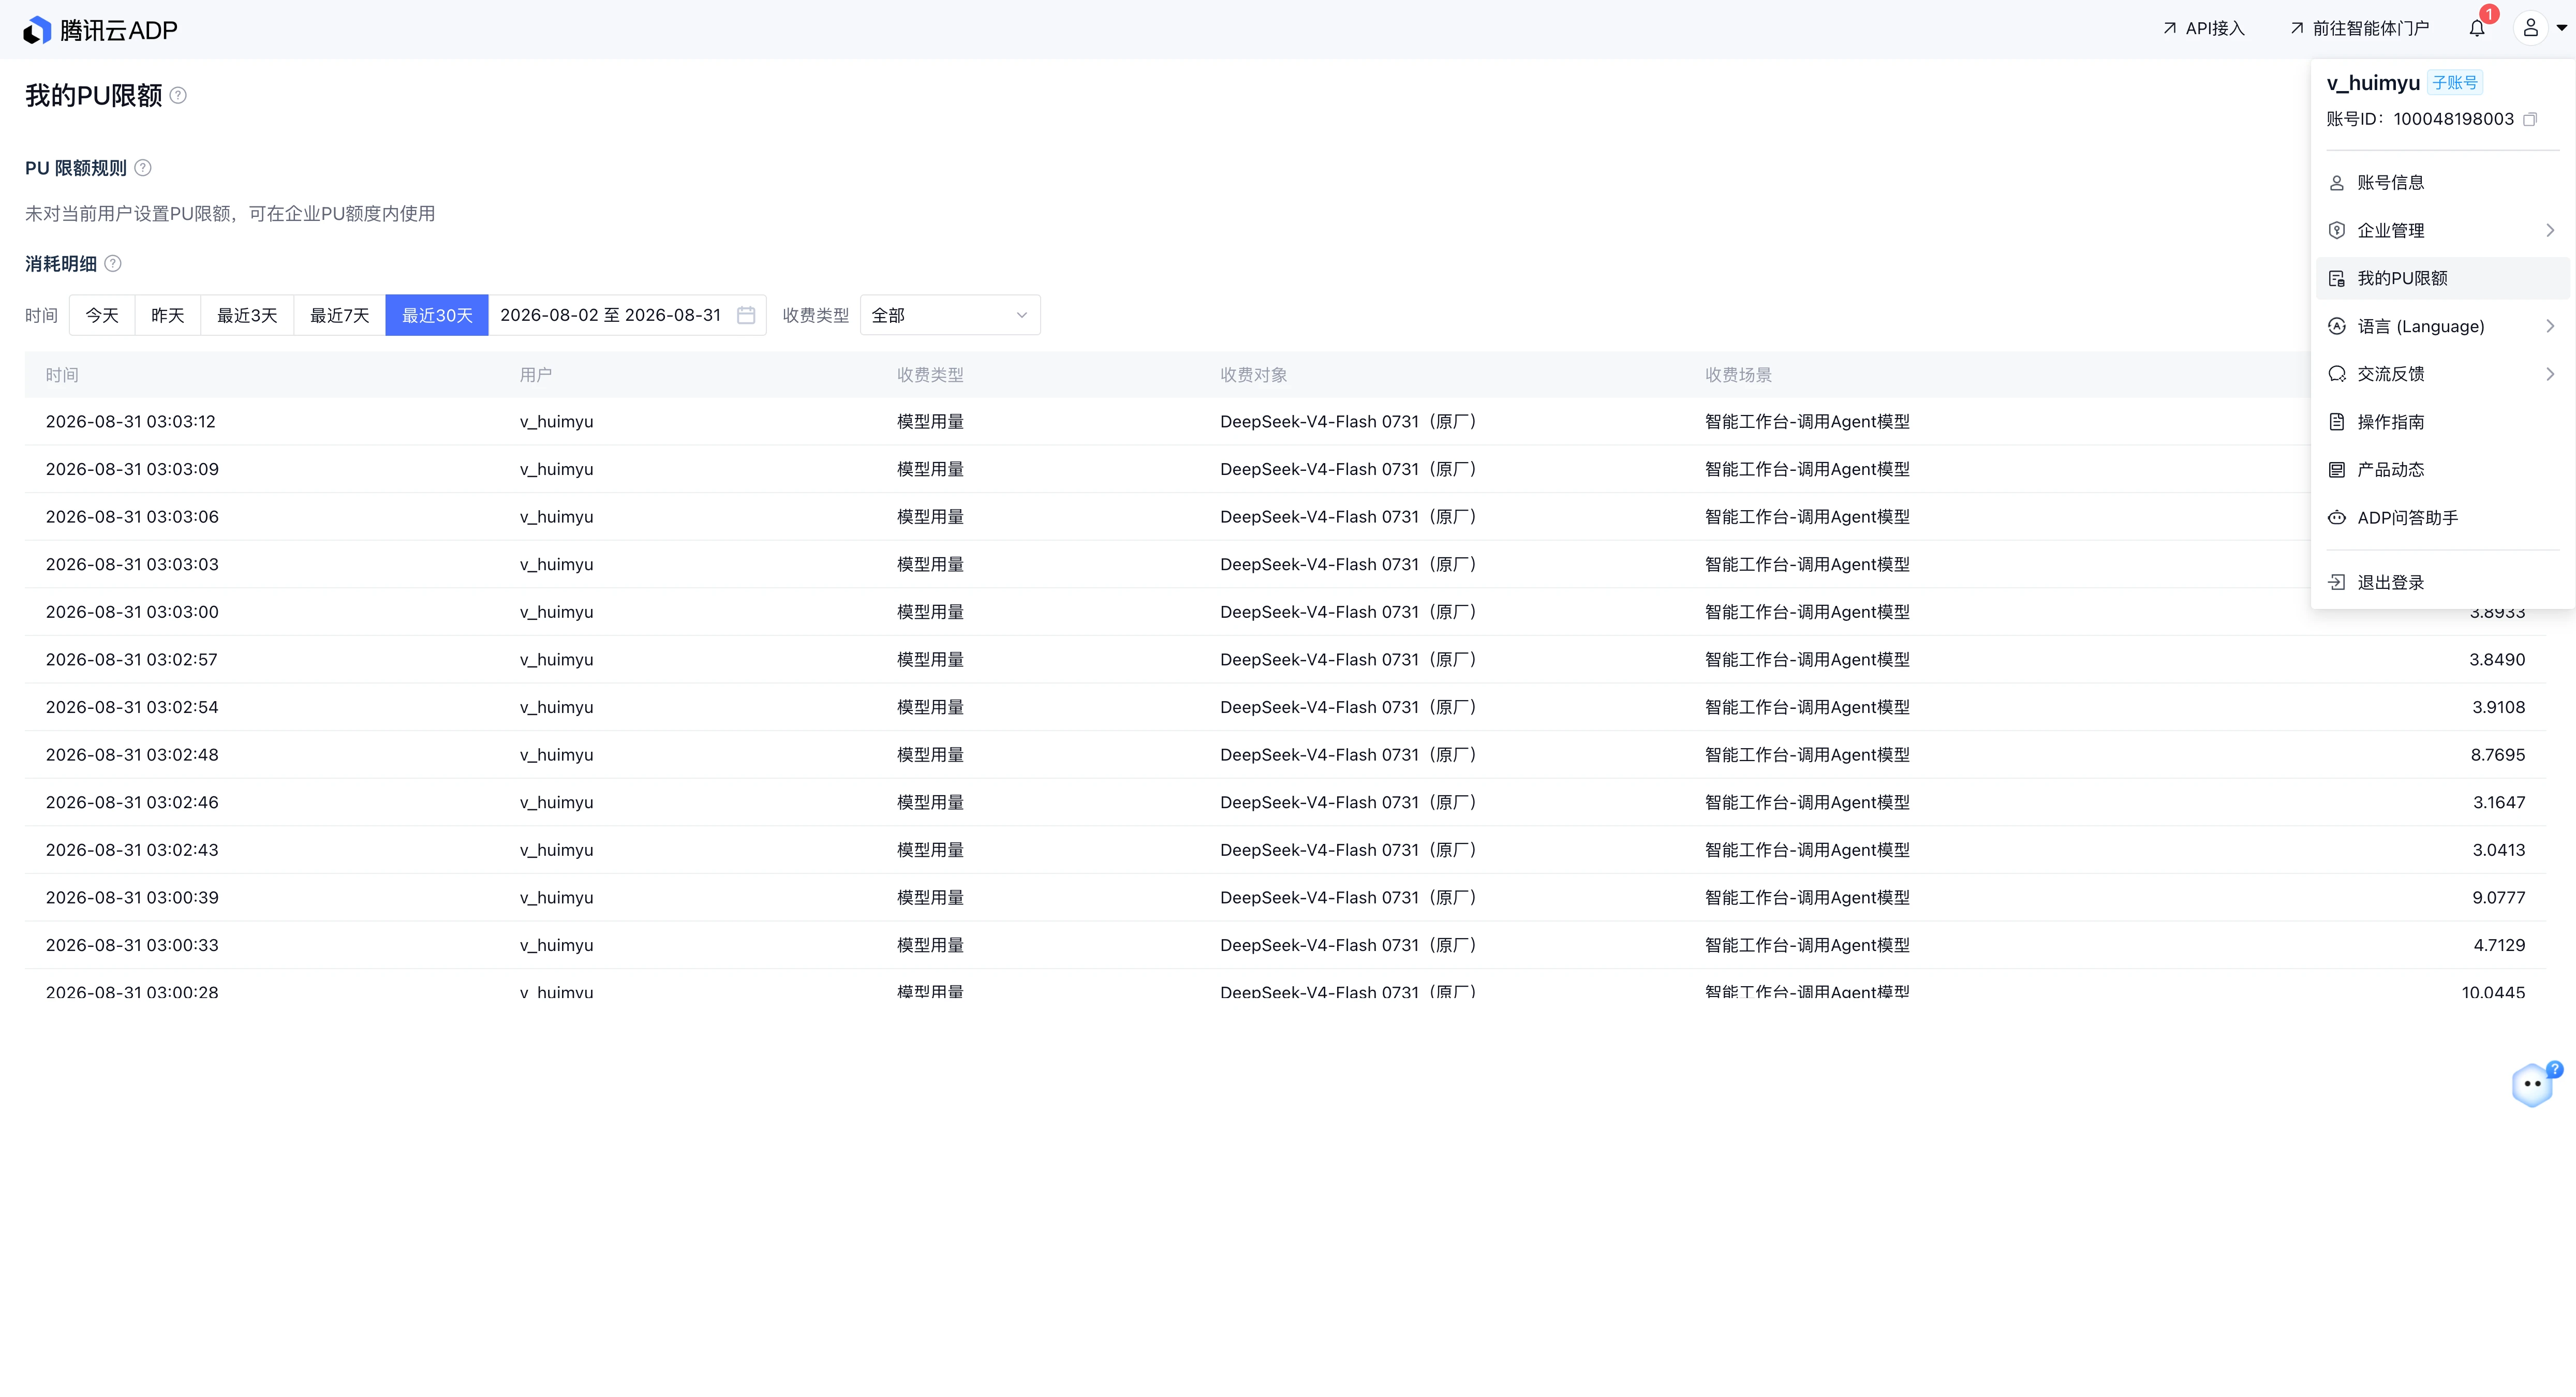Click the 子账号 badge
The width and height of the screenshot is (2576, 1397).
click(2455, 83)
